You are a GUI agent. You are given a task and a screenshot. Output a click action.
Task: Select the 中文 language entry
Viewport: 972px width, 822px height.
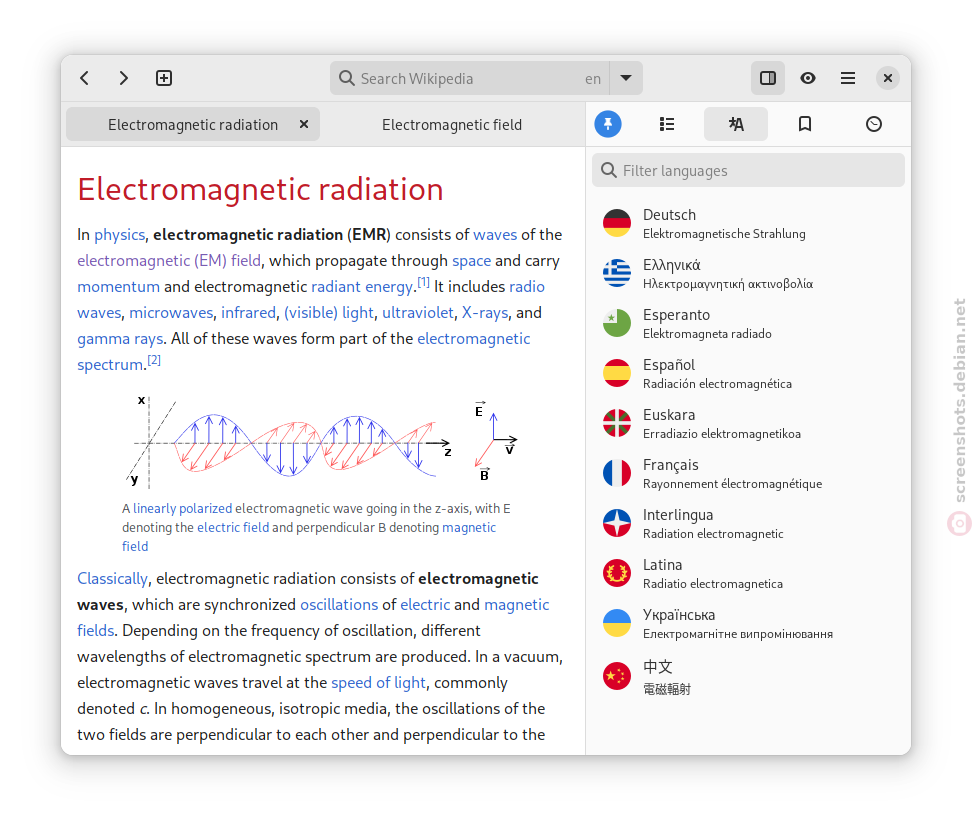click(x=748, y=676)
